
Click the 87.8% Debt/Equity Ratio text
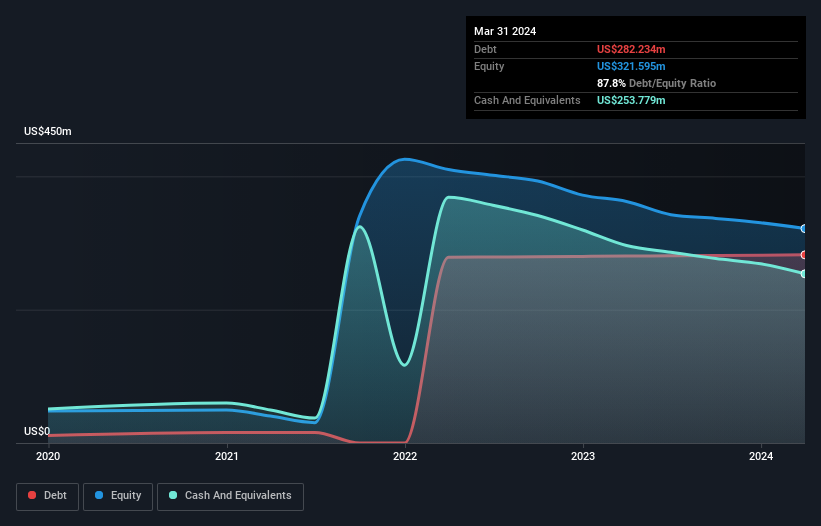[x=656, y=83]
